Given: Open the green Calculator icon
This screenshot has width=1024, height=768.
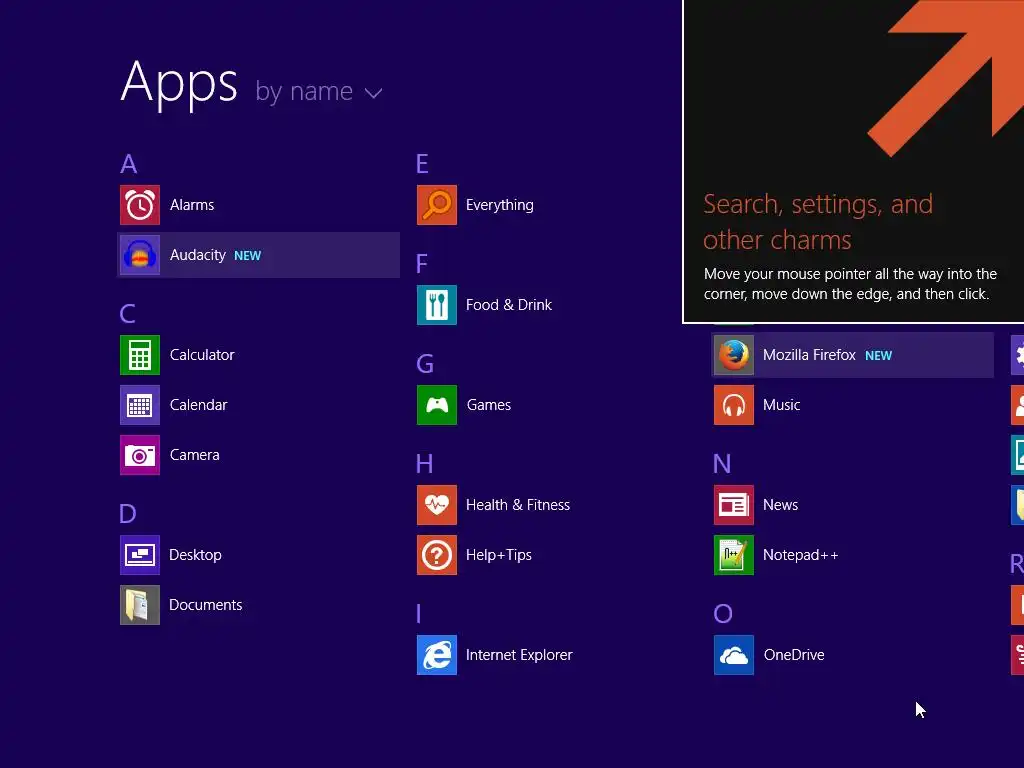Looking at the screenshot, I should [140, 355].
